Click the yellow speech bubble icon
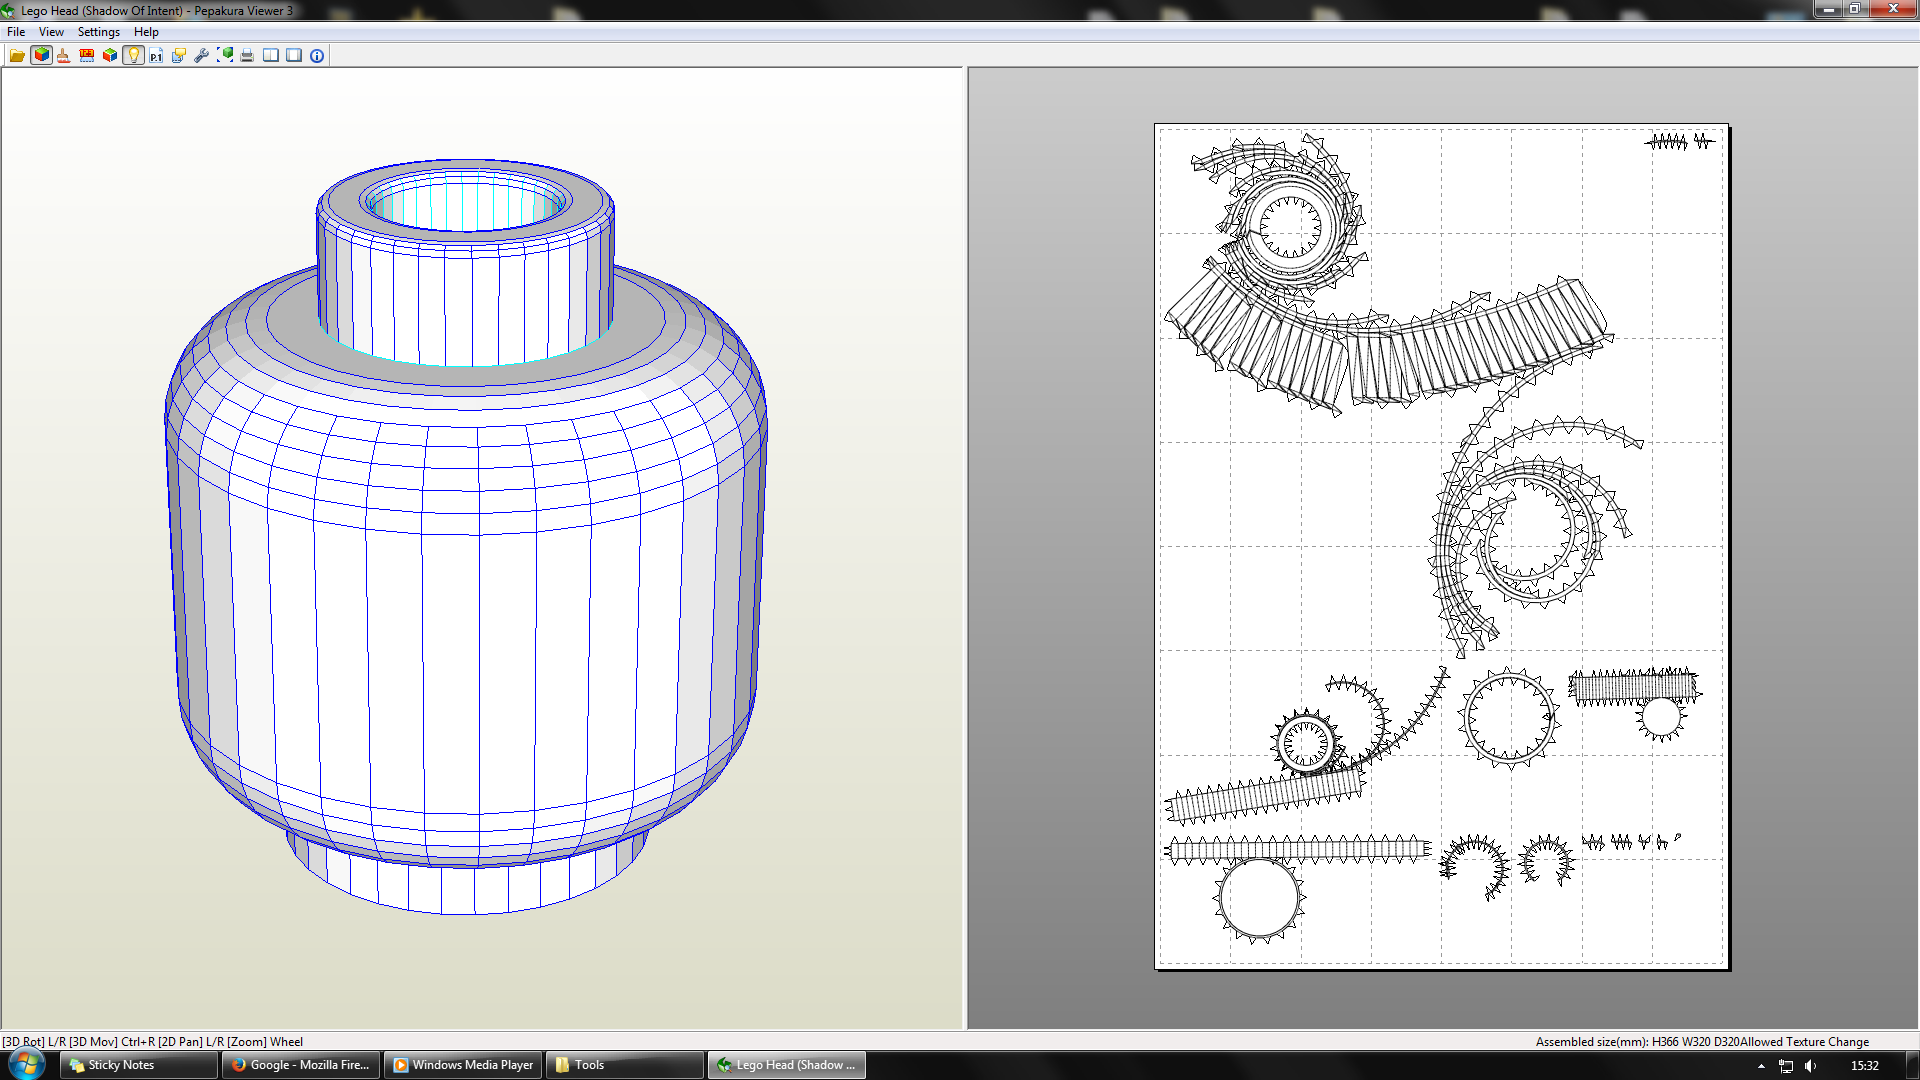The width and height of the screenshot is (1920, 1080). (179, 56)
